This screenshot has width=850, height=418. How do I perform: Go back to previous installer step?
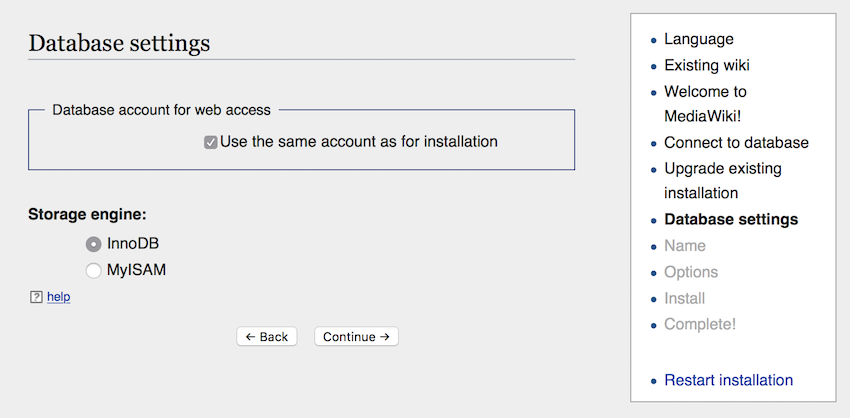[267, 337]
